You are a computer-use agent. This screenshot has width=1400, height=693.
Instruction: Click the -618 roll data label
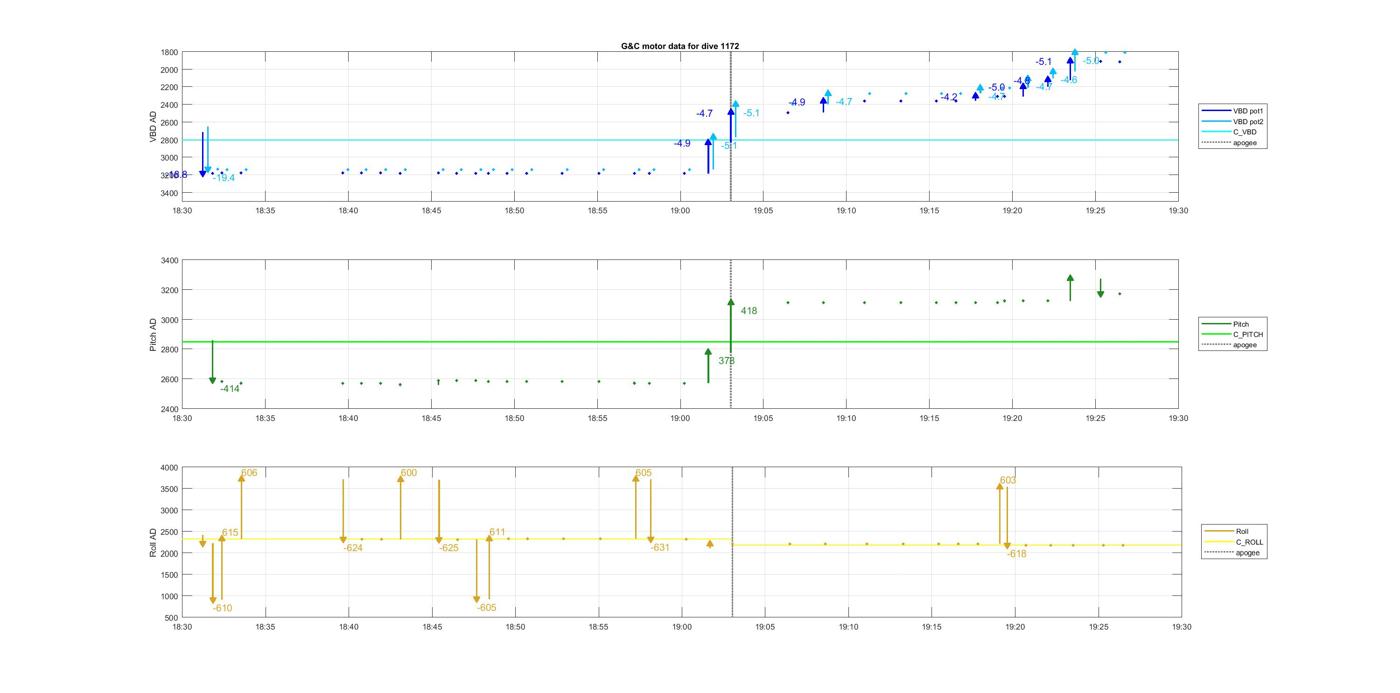click(1017, 554)
